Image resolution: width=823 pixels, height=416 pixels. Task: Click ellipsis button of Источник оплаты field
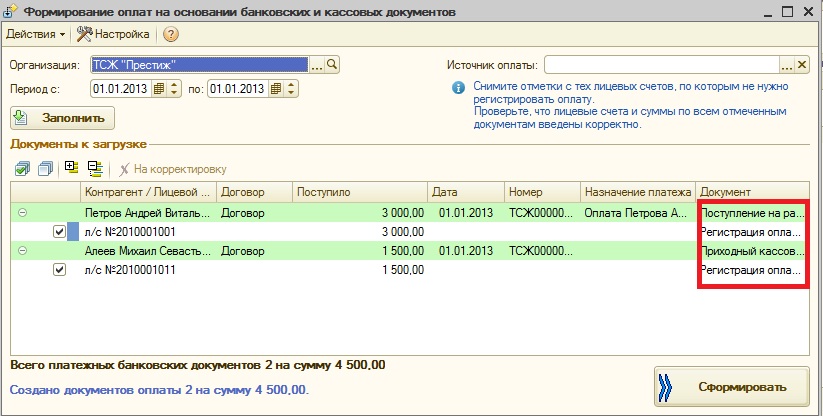pyautogui.click(x=785, y=65)
